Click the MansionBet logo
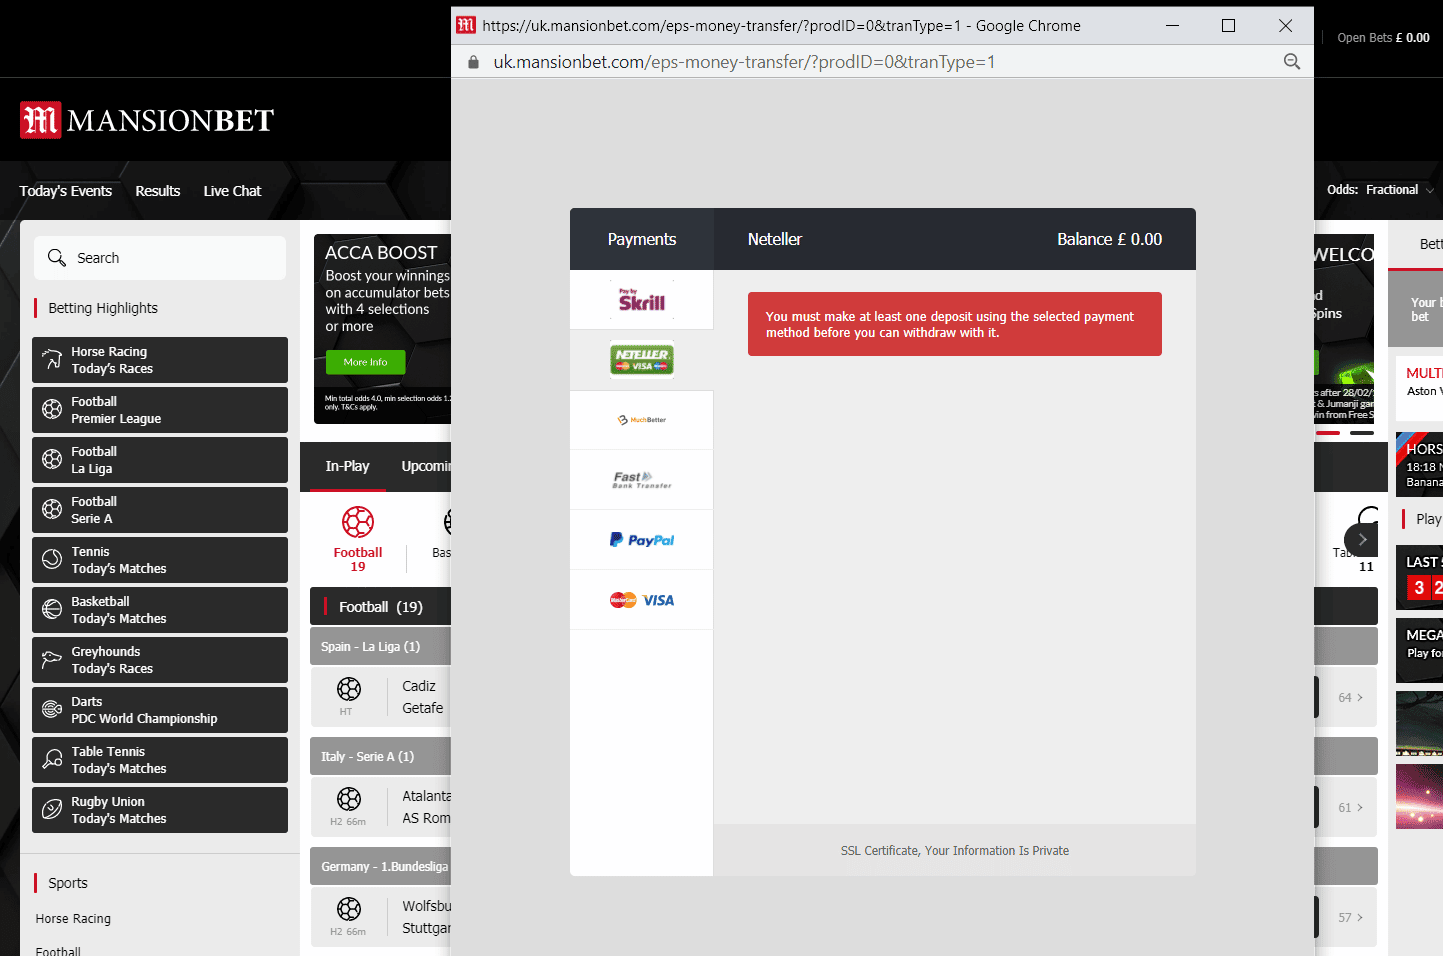Screen dimensions: 1443x956 click(147, 121)
